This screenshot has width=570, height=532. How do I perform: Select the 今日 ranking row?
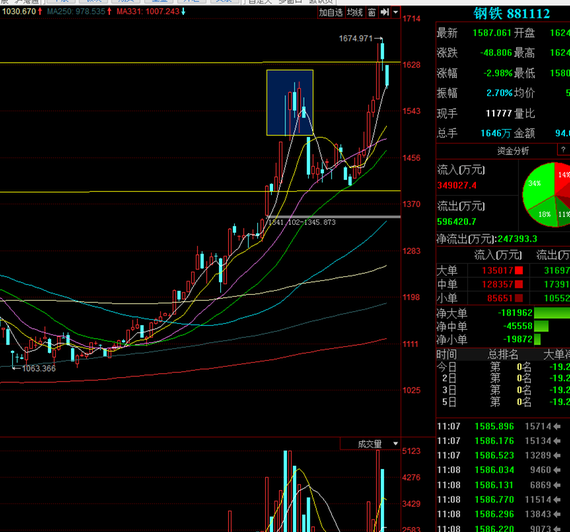point(503,367)
